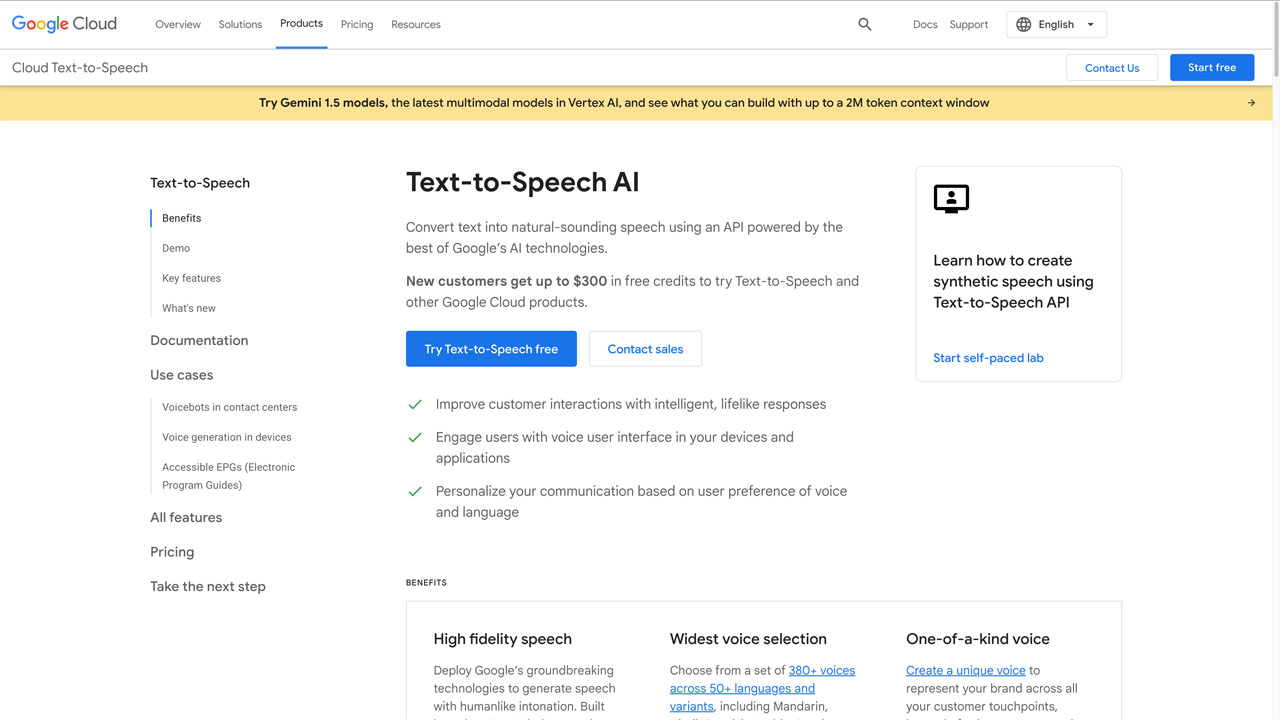Open the 380+ voices link

[822, 670]
